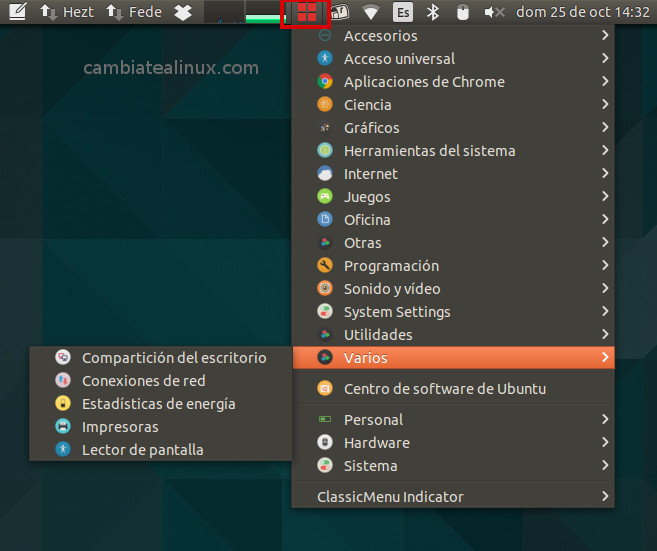Click the Impresoras printer icon

click(63, 427)
